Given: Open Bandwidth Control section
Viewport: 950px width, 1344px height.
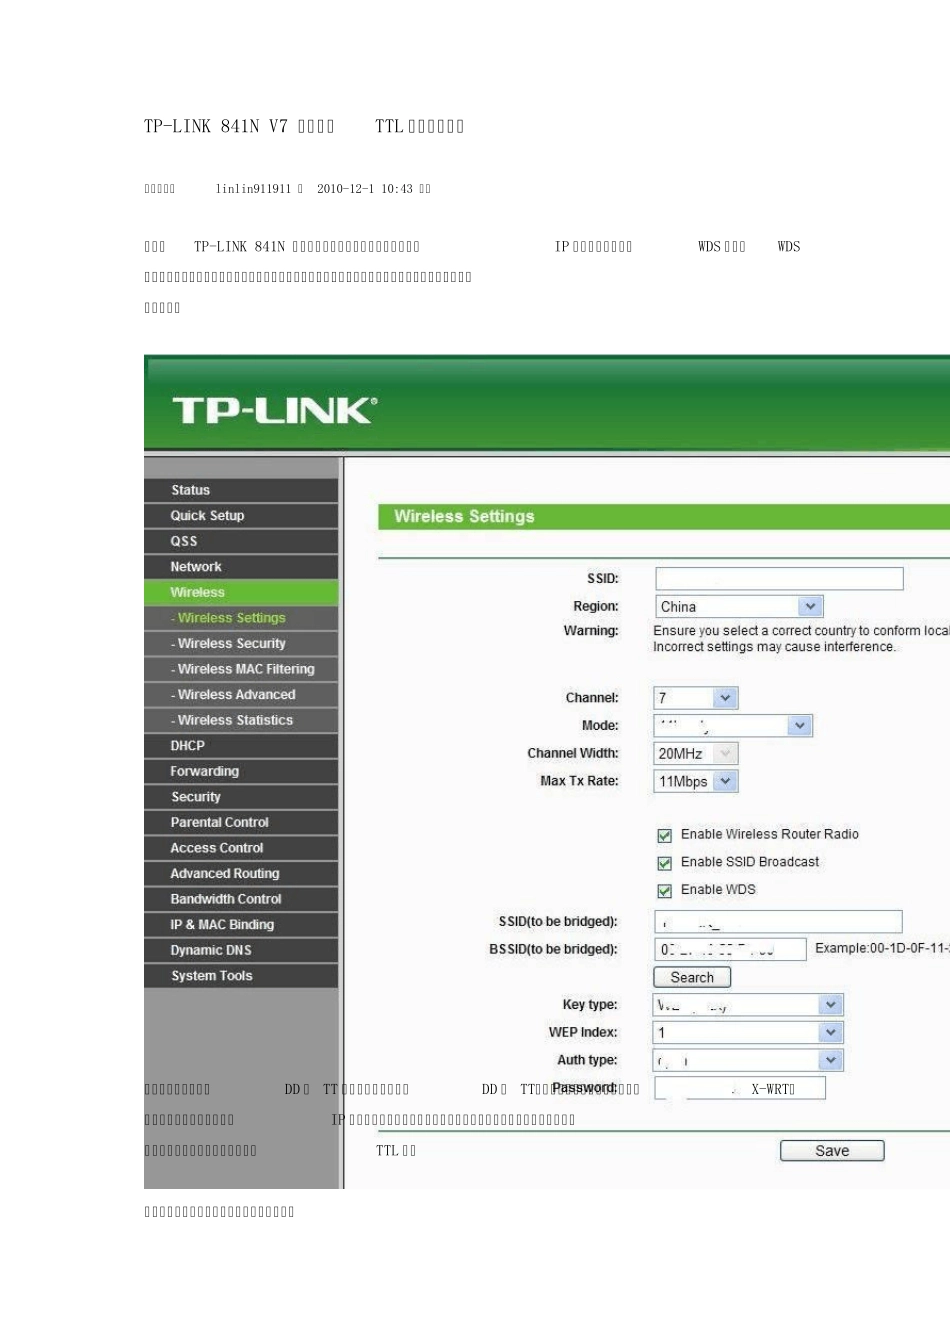Looking at the screenshot, I should click(x=241, y=899).
